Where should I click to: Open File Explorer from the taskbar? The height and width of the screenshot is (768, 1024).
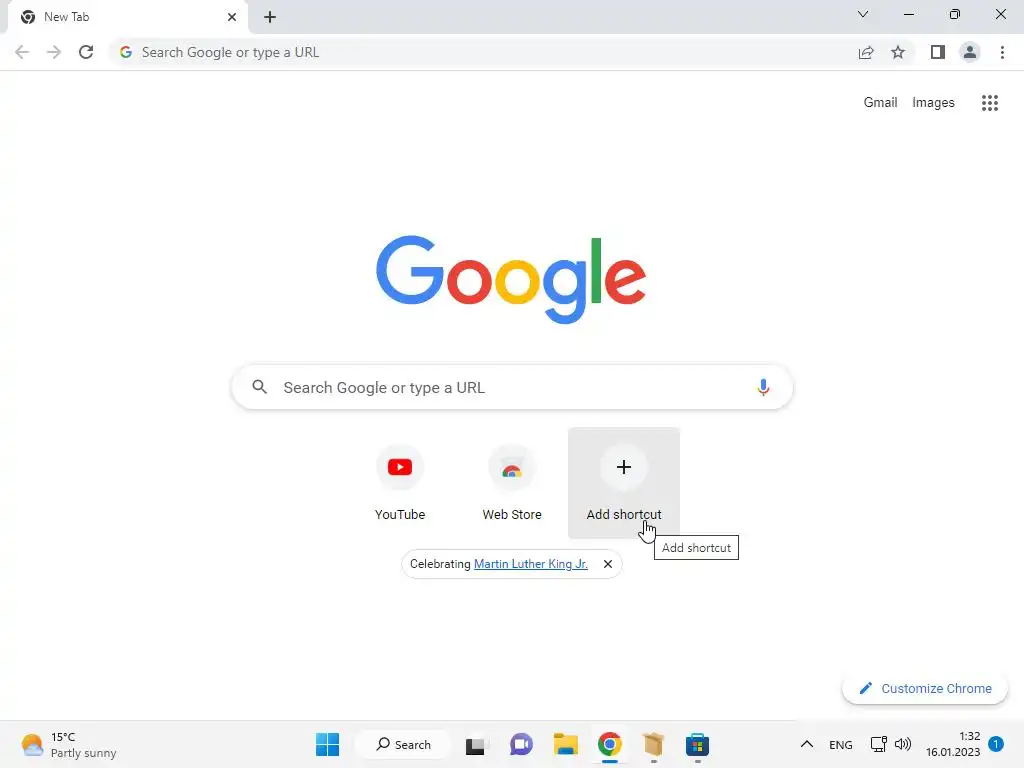(x=566, y=744)
